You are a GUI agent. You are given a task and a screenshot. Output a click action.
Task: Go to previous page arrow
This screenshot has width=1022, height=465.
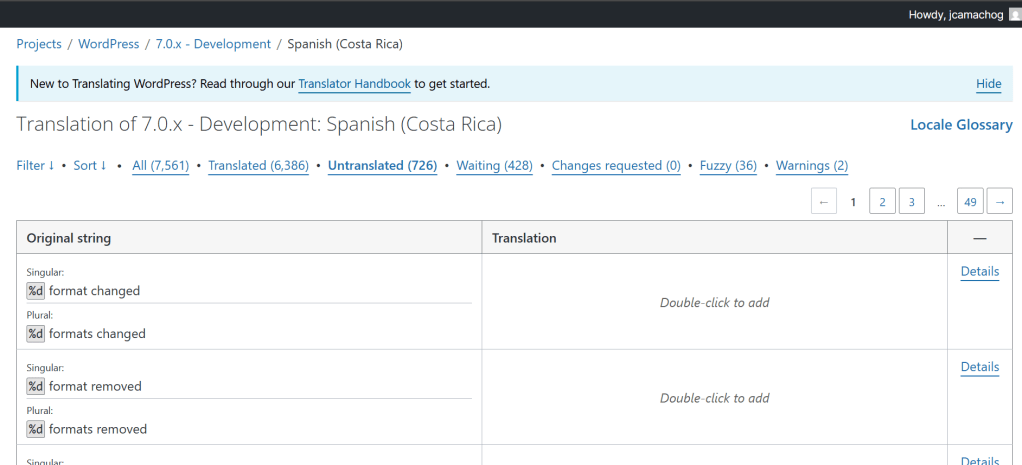823,202
